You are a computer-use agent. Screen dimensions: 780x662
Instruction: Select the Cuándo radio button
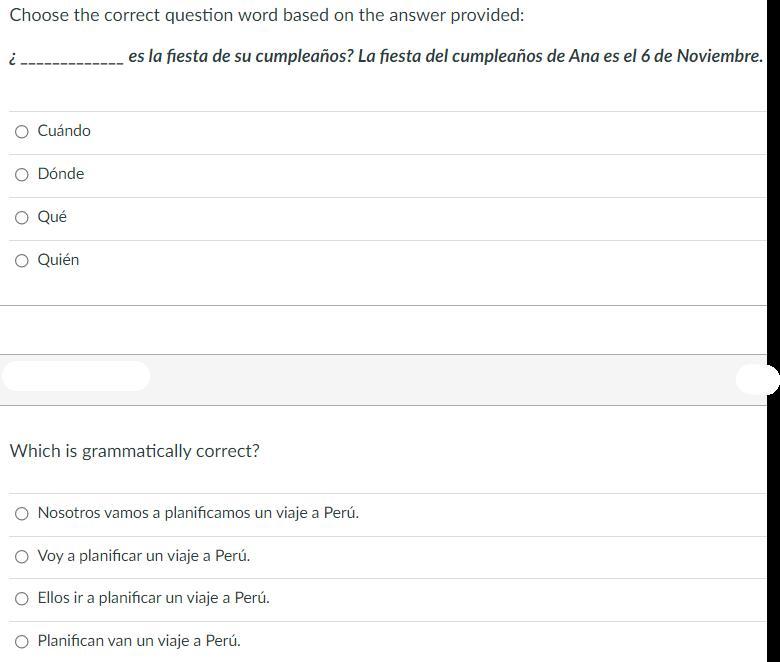tap(22, 132)
